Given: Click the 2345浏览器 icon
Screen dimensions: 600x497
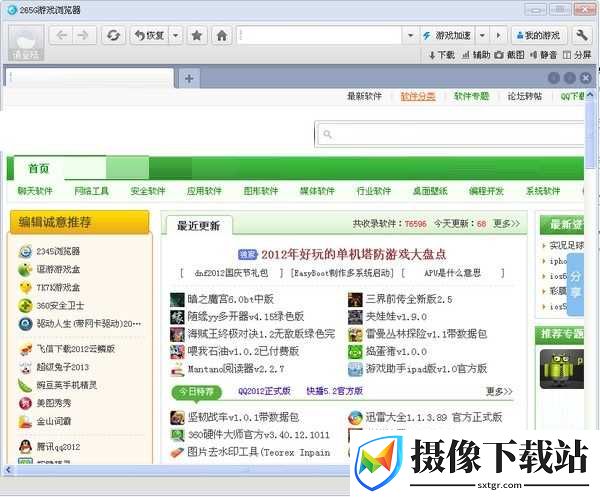Looking at the screenshot, I should click(x=25, y=251).
